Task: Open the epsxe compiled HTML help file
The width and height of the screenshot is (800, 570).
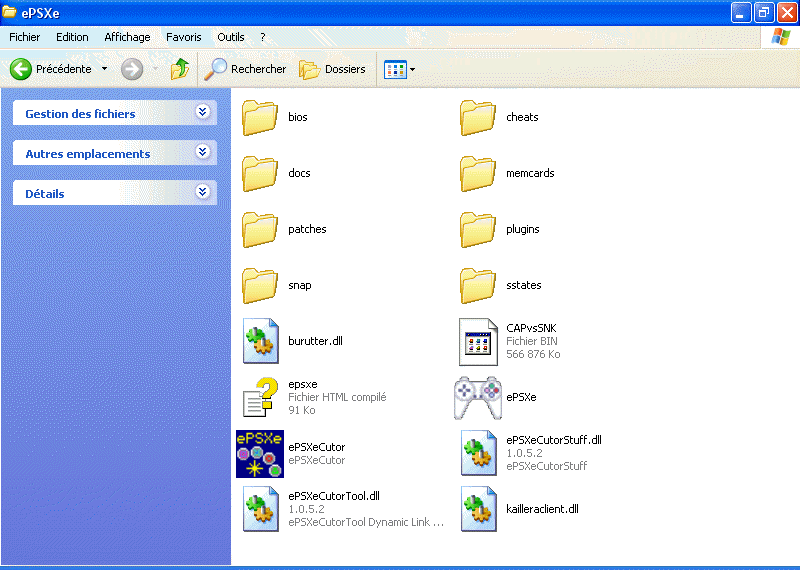Action: coord(260,397)
